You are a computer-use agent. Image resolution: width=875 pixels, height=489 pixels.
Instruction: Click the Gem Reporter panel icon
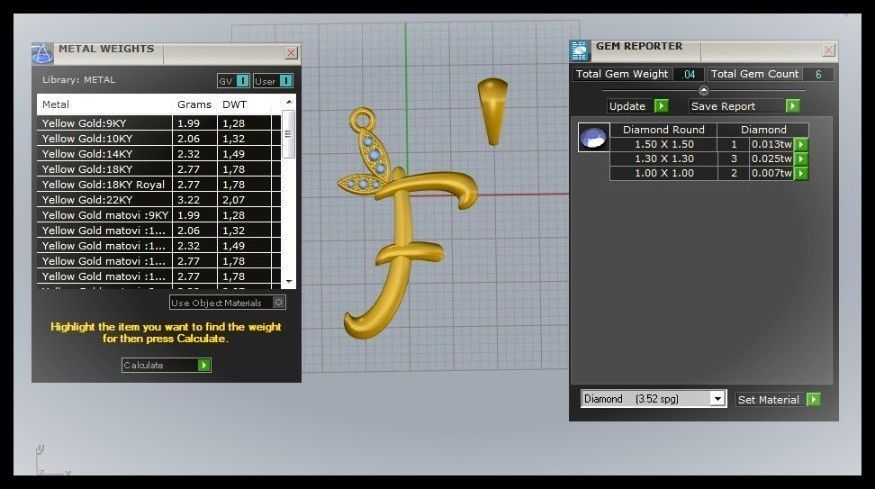[580, 51]
